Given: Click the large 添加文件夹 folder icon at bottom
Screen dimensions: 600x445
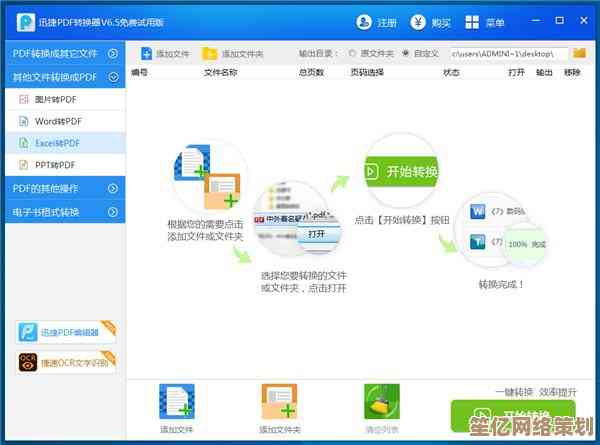Looking at the screenshot, I should (x=279, y=402).
